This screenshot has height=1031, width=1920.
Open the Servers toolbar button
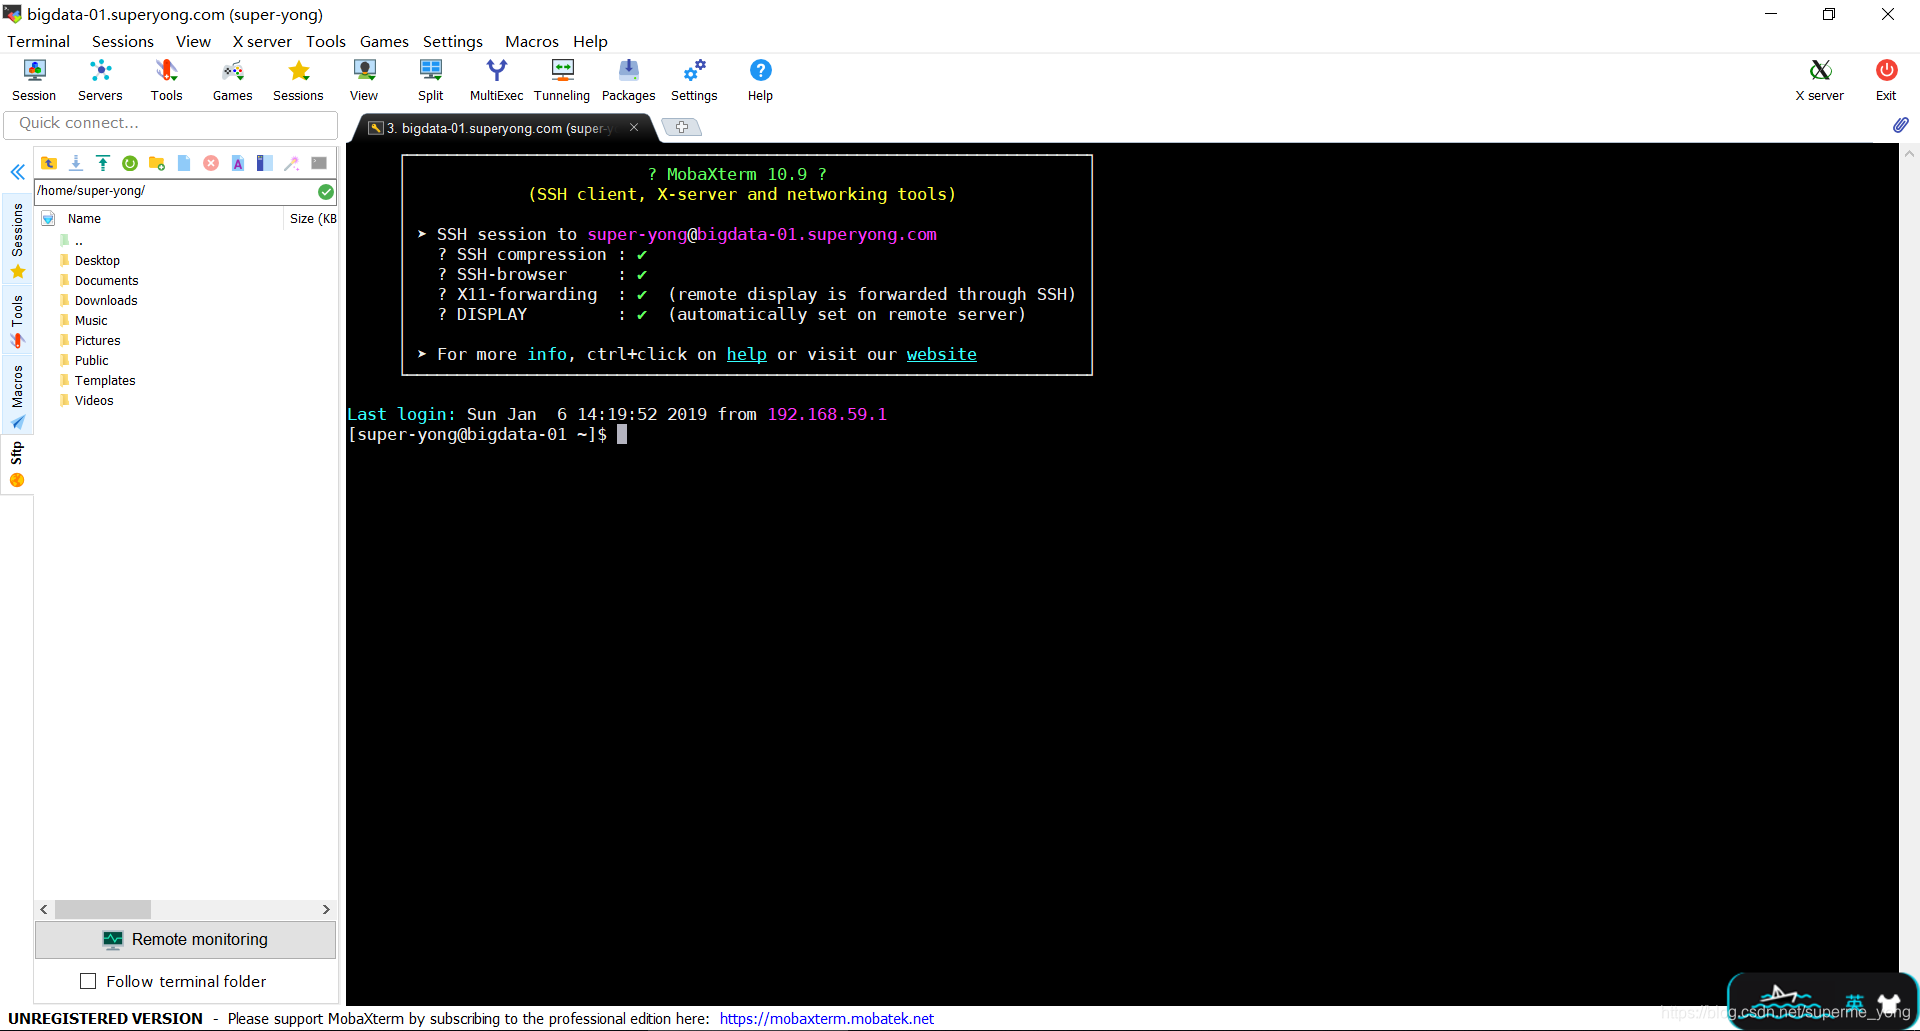(x=100, y=80)
